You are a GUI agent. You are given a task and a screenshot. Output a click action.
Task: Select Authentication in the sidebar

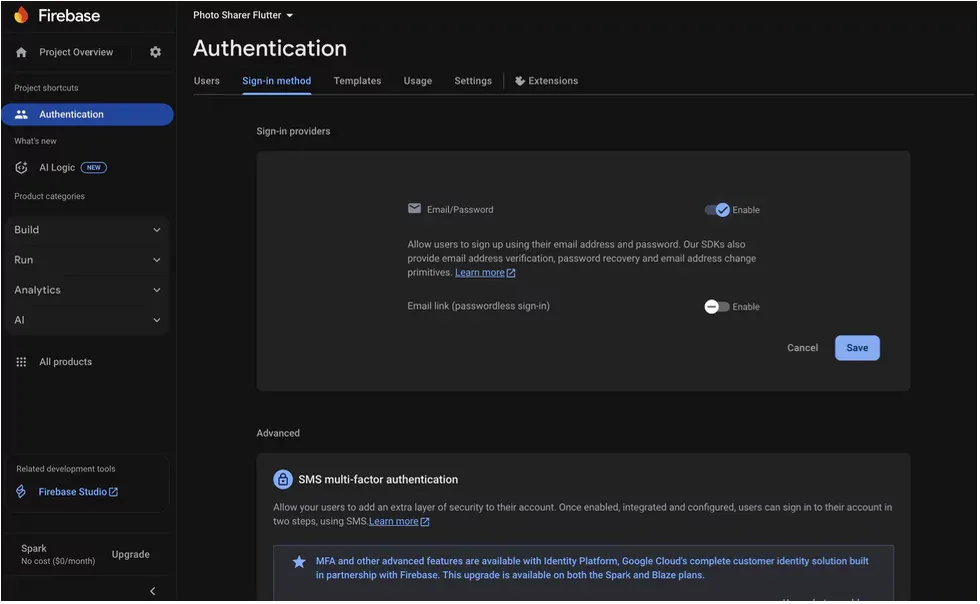tap(88, 114)
